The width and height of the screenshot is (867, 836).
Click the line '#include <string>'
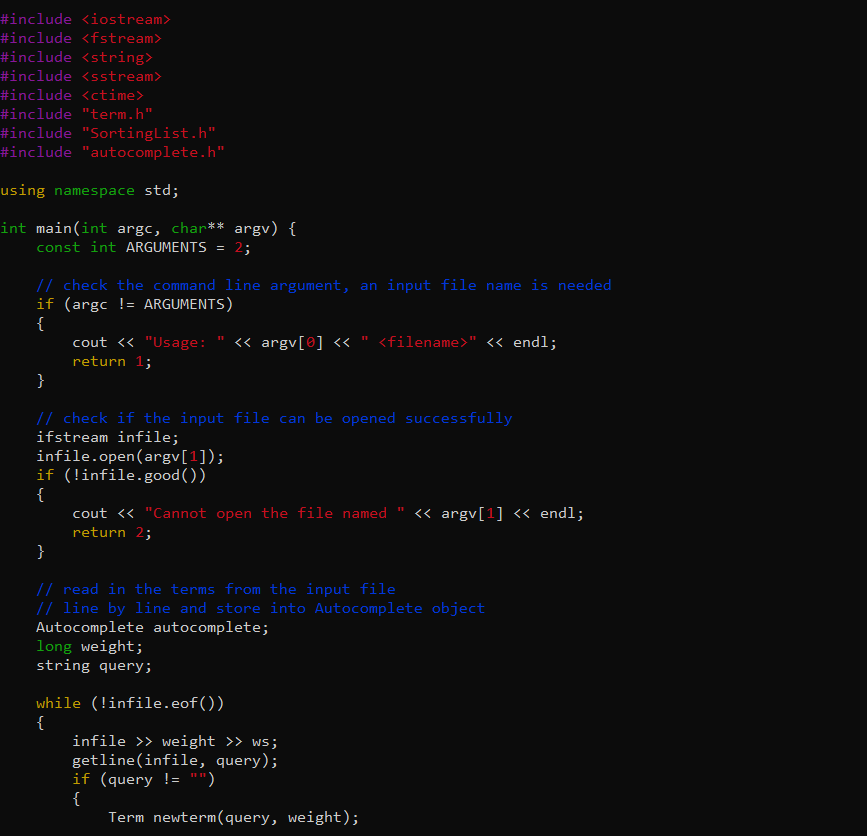click(76, 58)
